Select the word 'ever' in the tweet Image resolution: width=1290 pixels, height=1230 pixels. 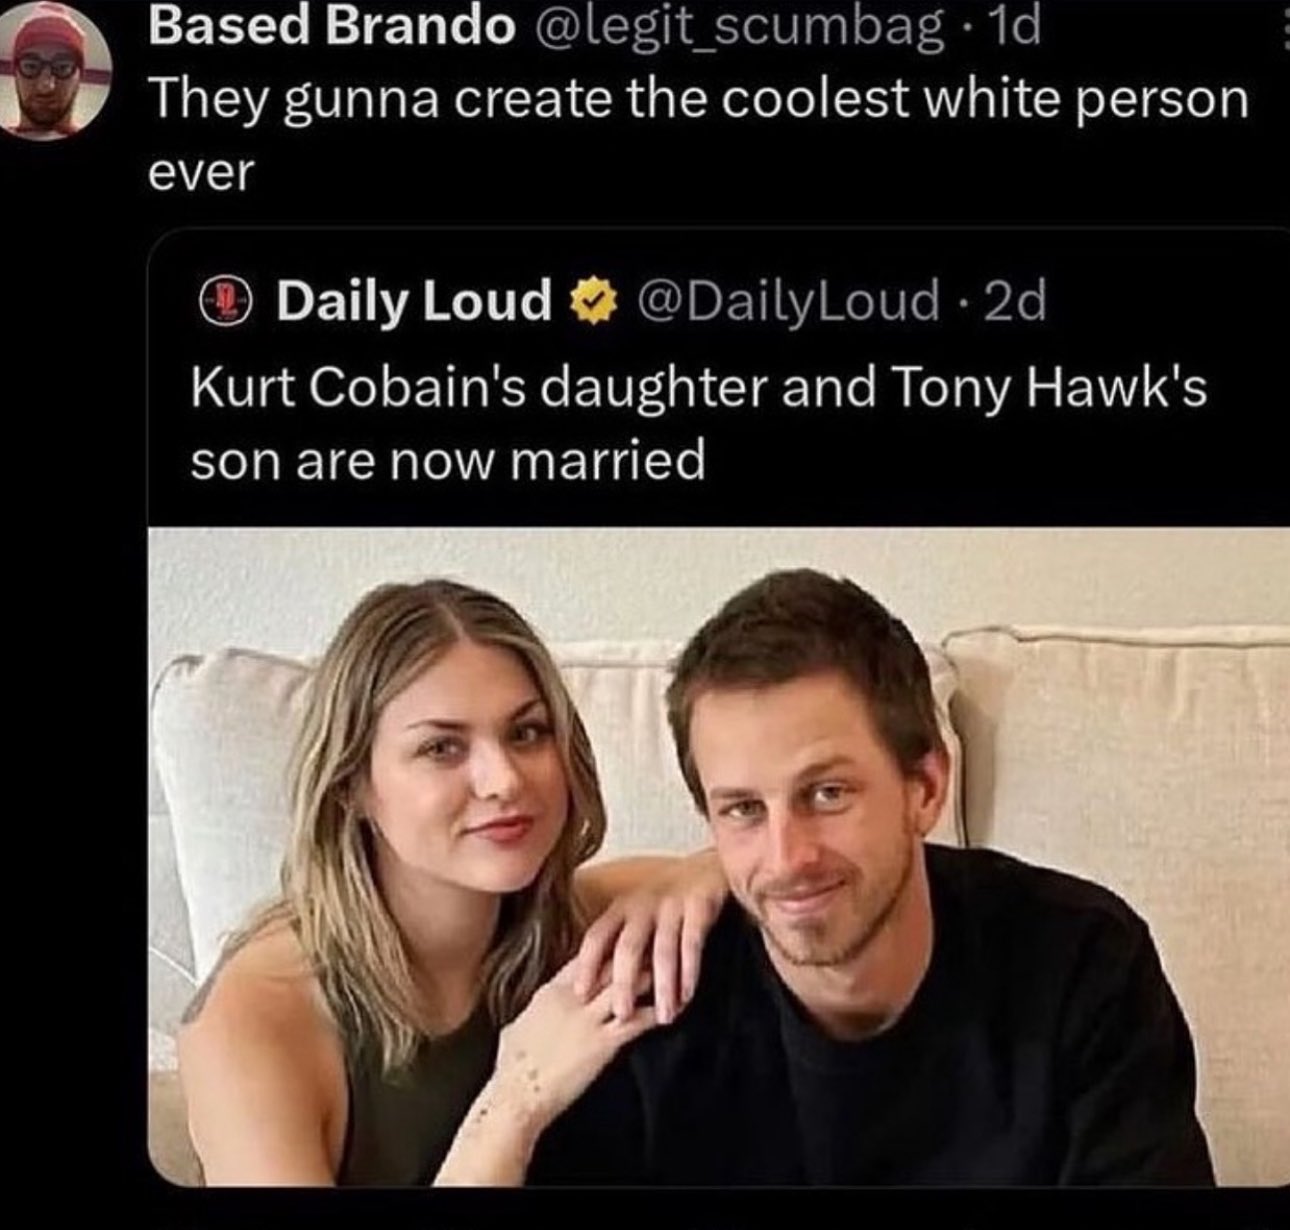(x=202, y=174)
